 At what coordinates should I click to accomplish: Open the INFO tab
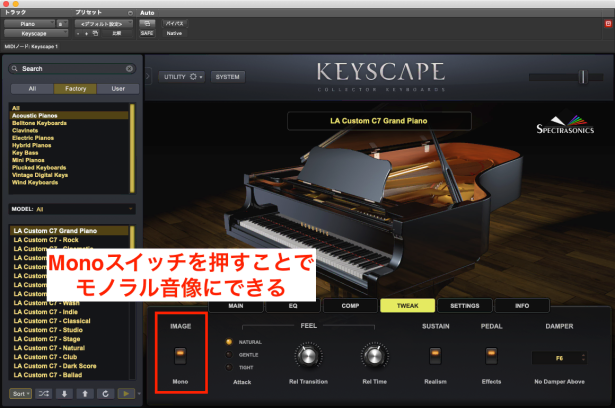coord(522,306)
